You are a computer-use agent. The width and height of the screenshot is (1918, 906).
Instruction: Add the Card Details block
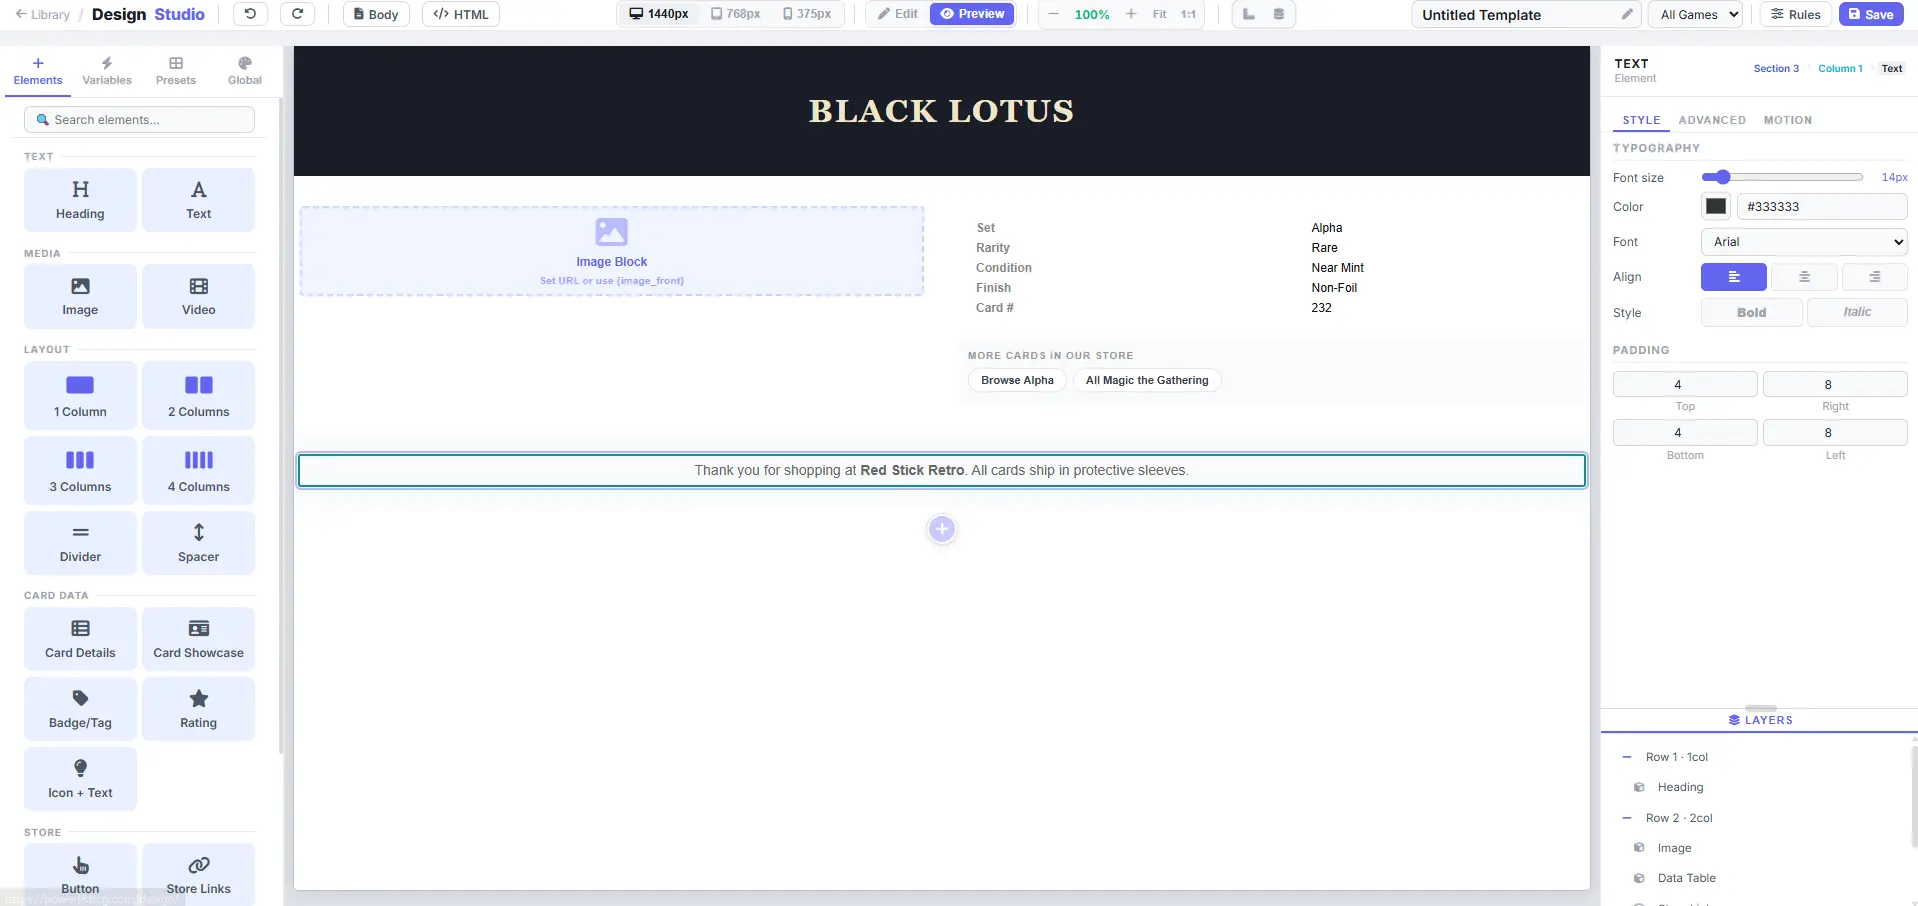tap(80, 639)
